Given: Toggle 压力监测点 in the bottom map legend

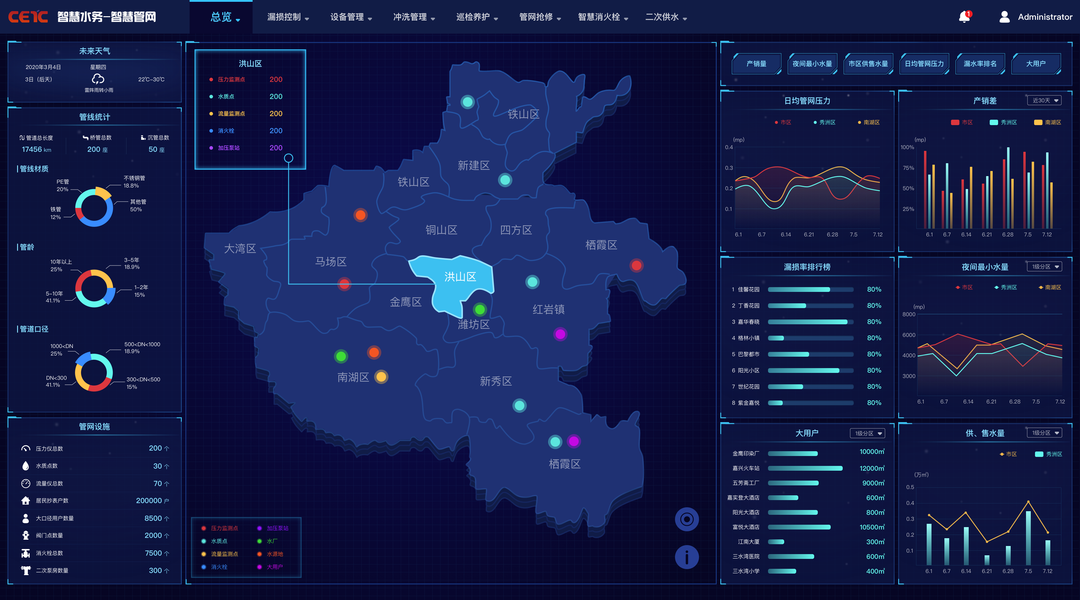Looking at the screenshot, I should pyautogui.click(x=220, y=528).
